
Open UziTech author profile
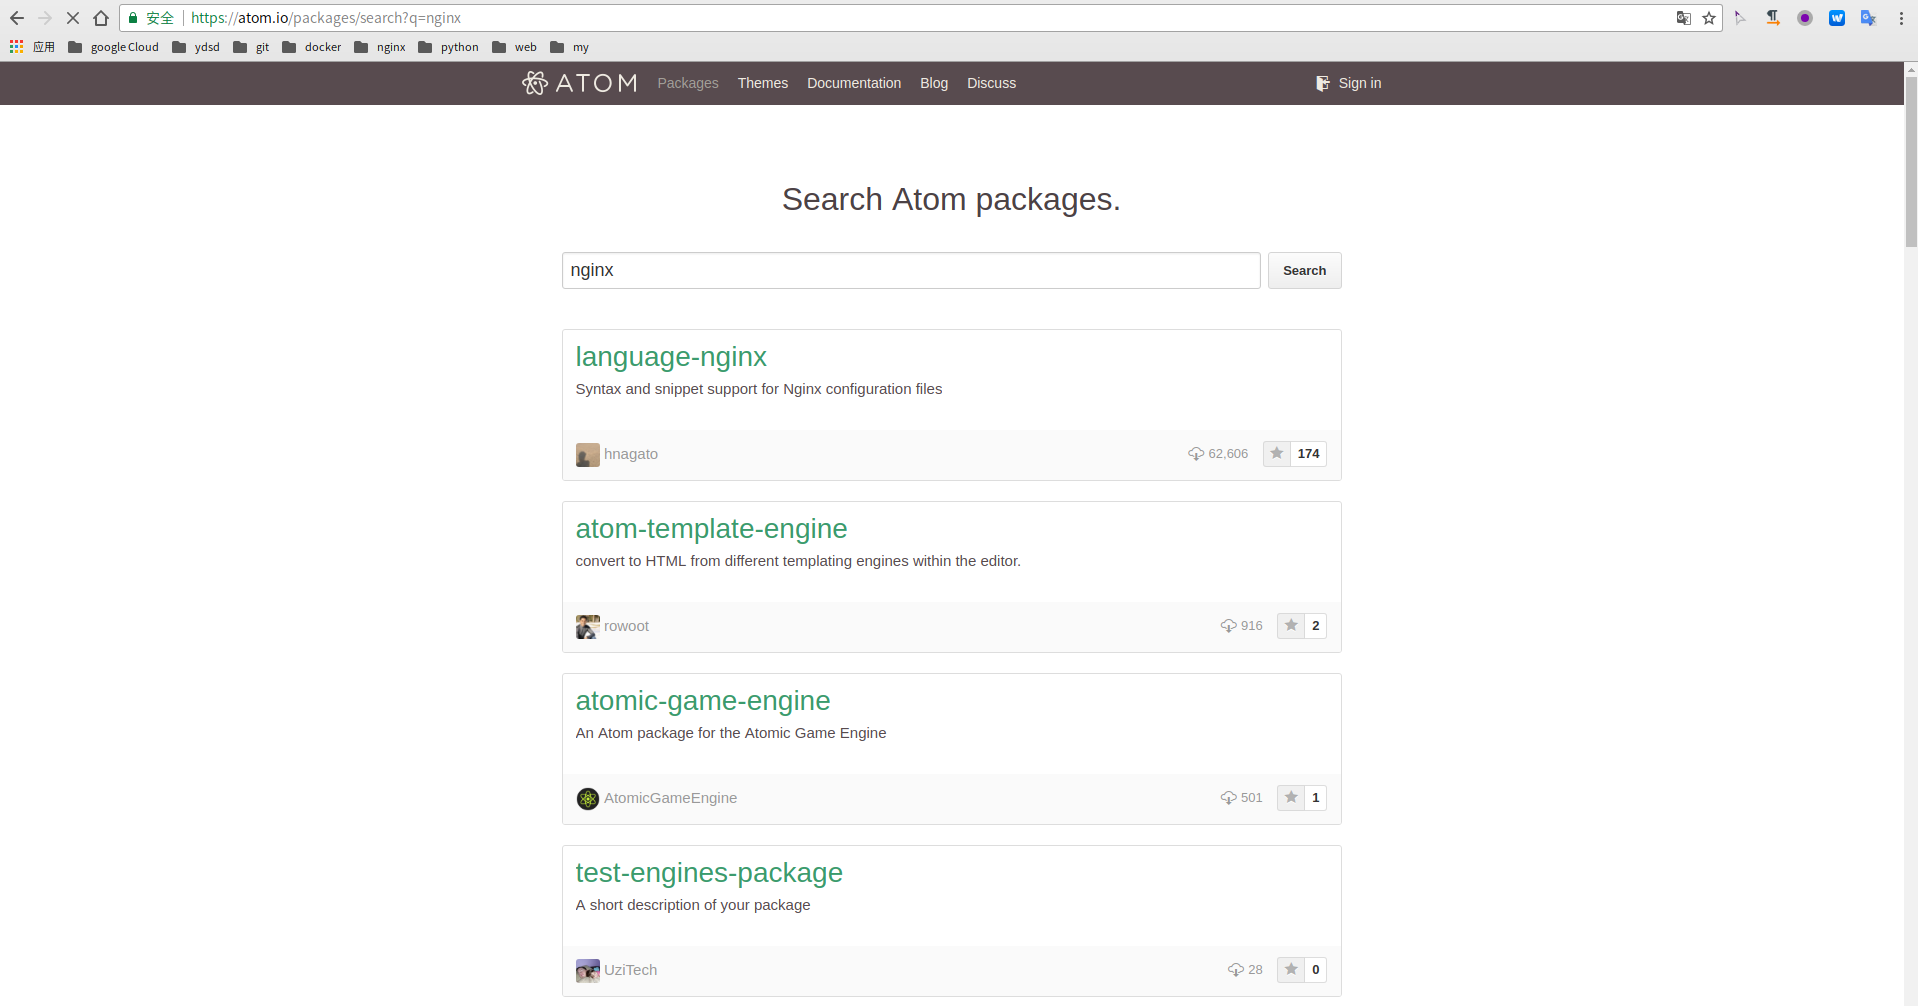pos(630,970)
